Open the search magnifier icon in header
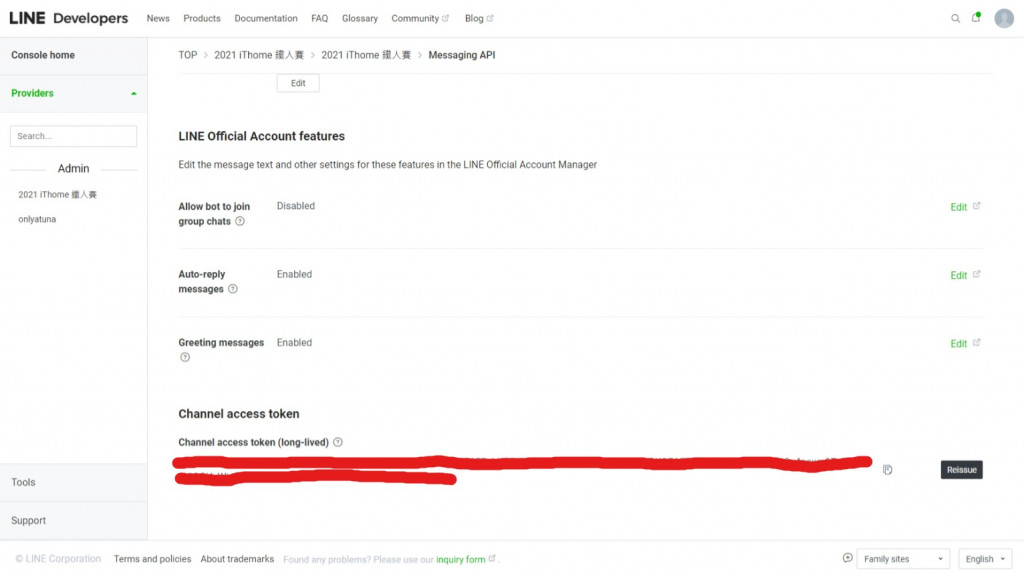 (x=955, y=18)
